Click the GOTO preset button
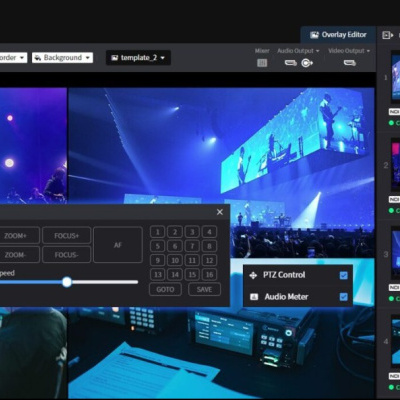400x400 pixels. [165, 289]
